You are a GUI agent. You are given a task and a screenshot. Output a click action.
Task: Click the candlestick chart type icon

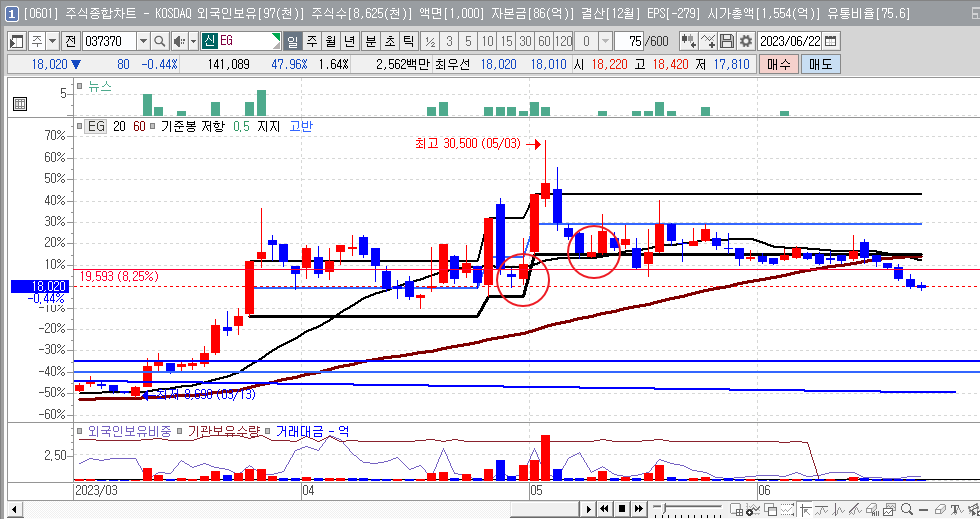pos(688,41)
